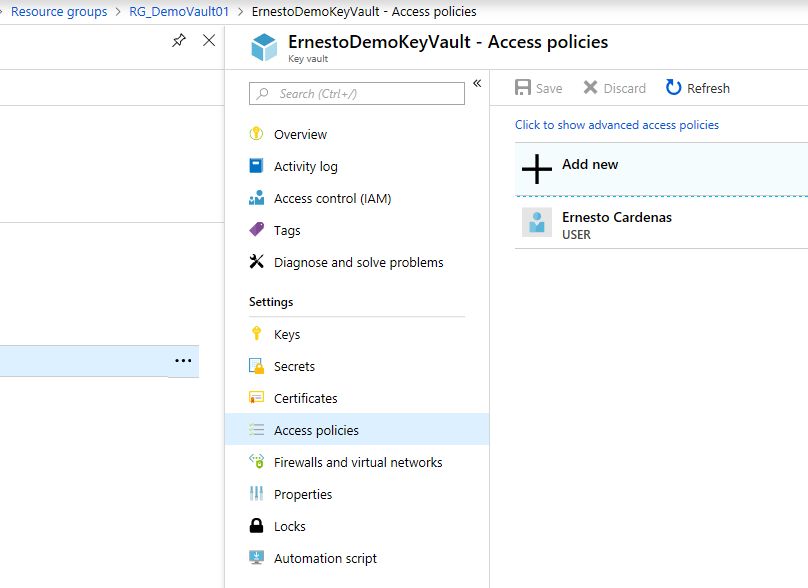Click the Access policies list icon

tap(256, 430)
